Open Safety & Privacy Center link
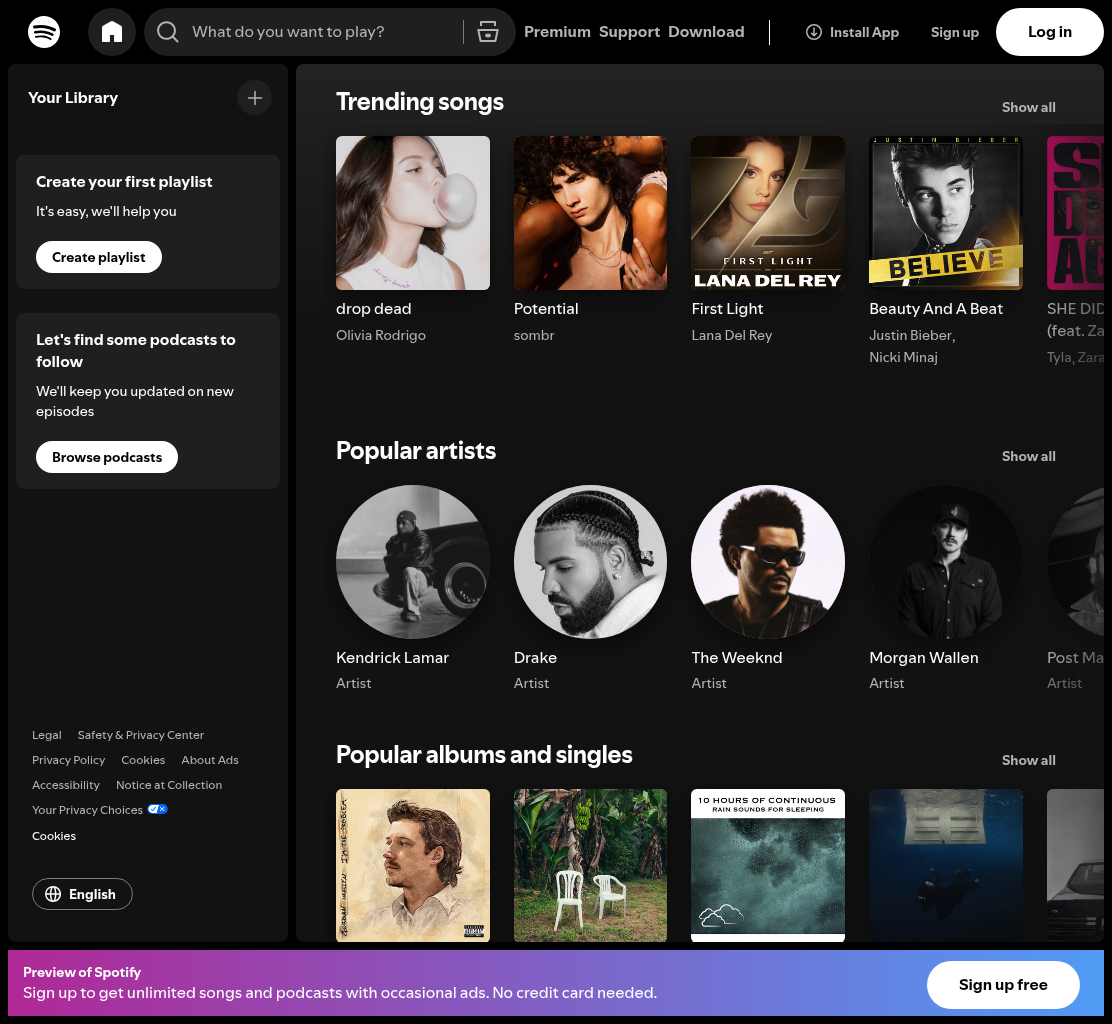Viewport: 1112px width, 1024px height. pos(140,735)
